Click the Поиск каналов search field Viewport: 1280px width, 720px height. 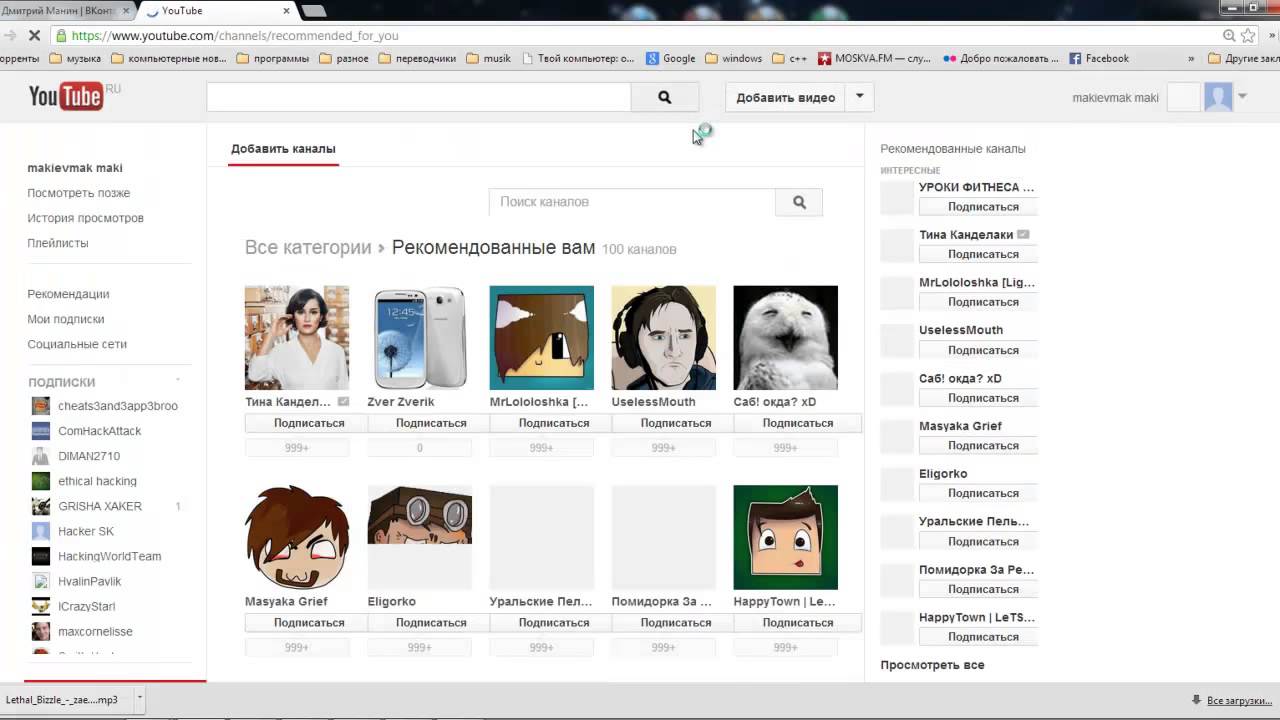(x=632, y=202)
